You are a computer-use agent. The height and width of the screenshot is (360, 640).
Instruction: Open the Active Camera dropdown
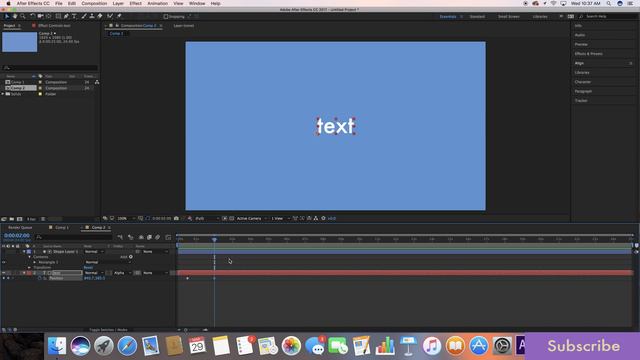click(x=251, y=218)
